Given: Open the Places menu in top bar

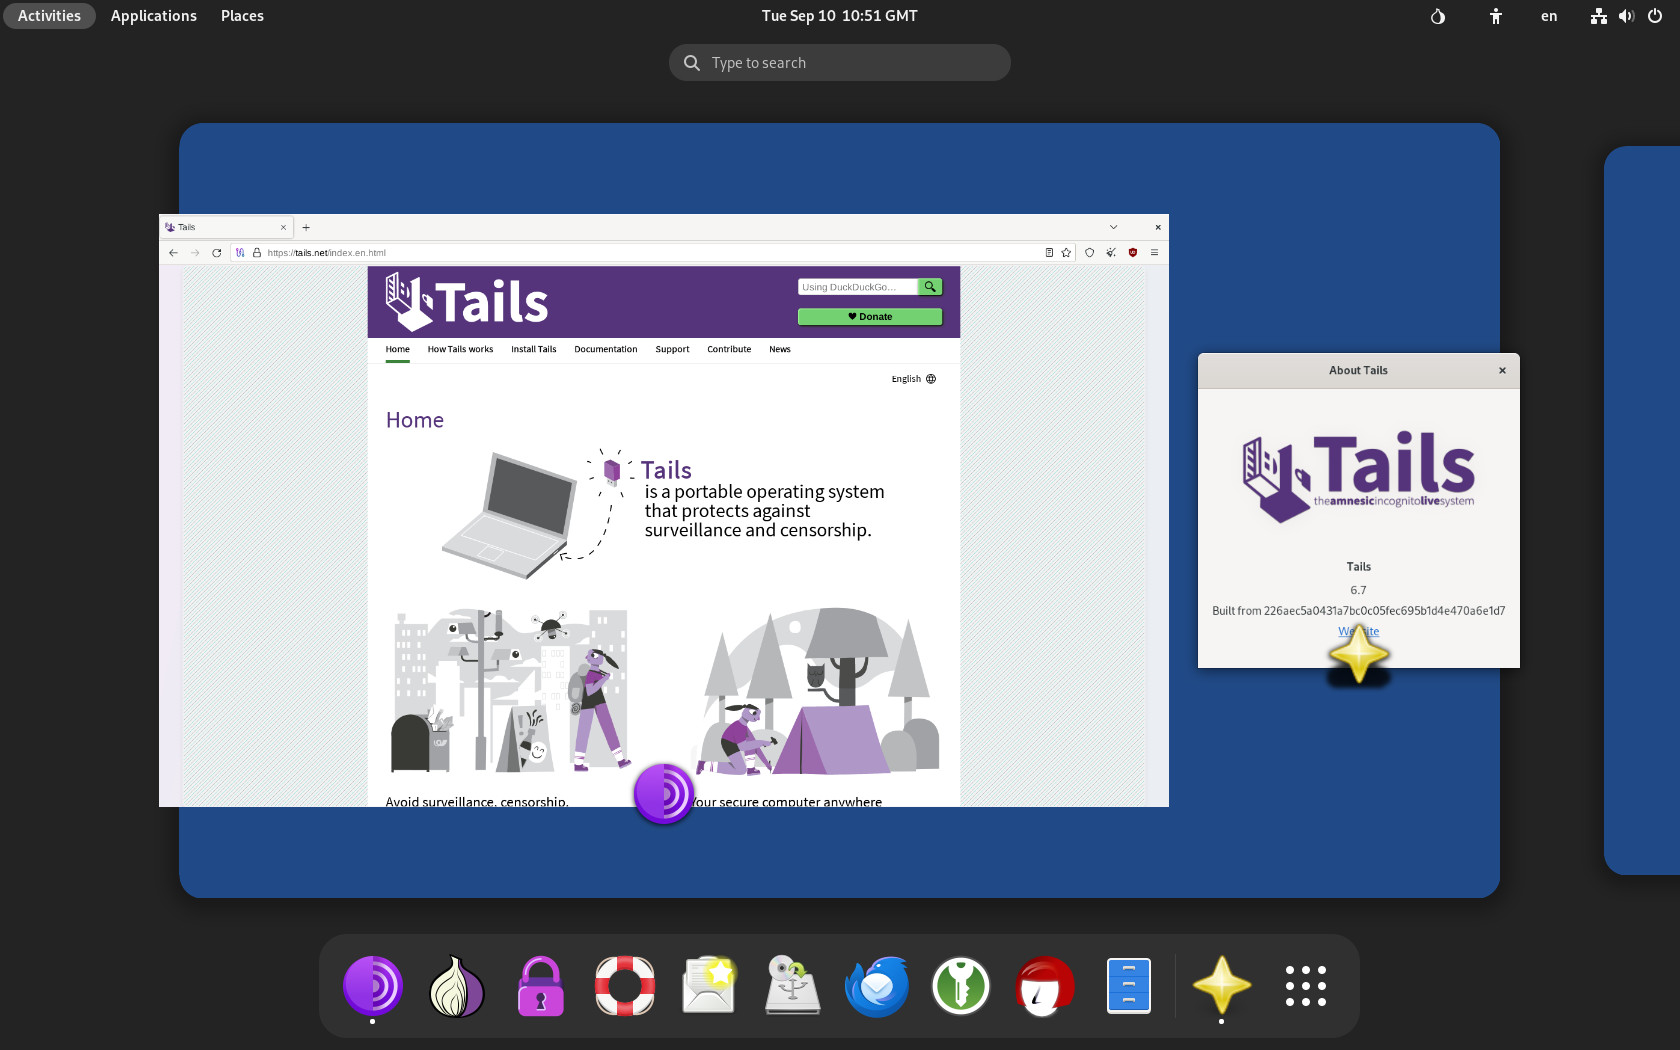Looking at the screenshot, I should click(x=242, y=16).
